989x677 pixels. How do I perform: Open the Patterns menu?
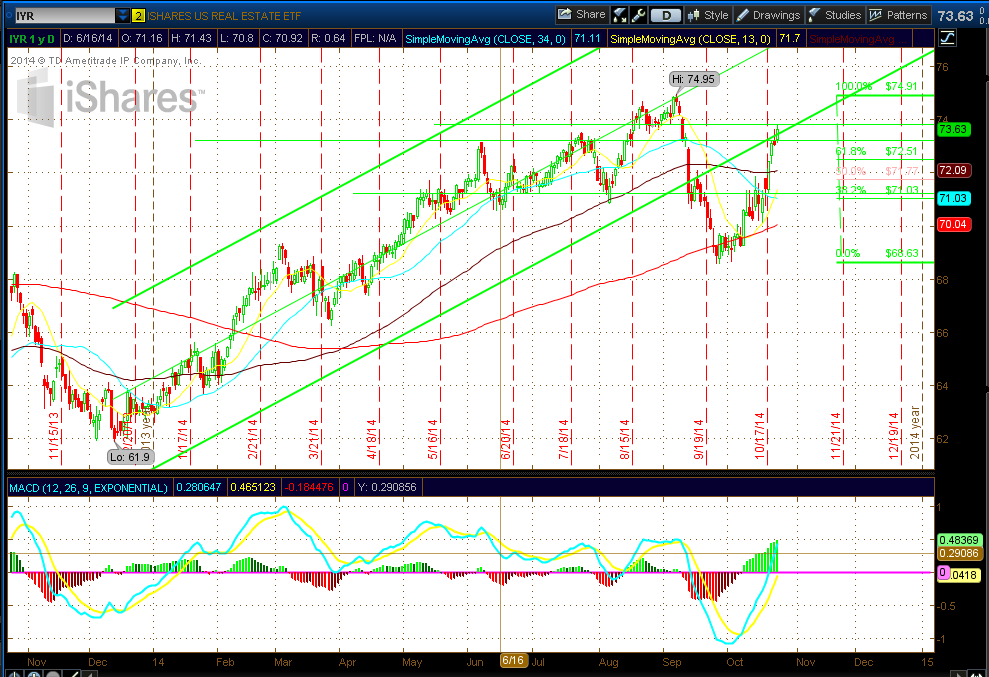tap(898, 15)
